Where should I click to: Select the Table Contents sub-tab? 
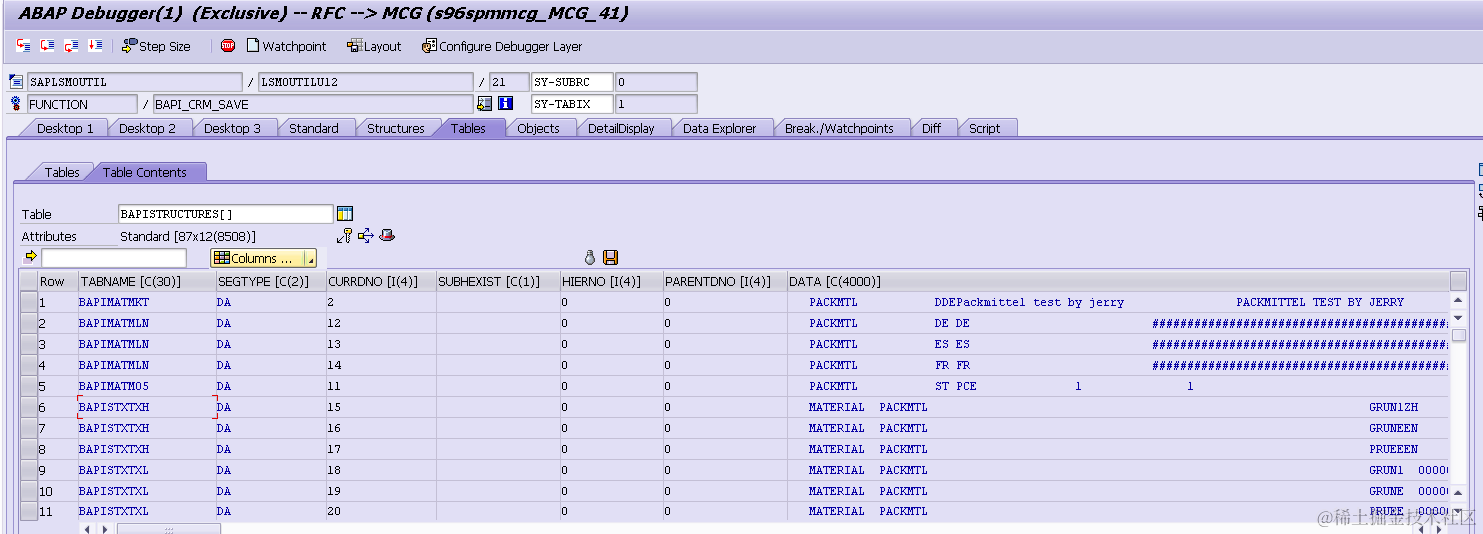click(145, 172)
